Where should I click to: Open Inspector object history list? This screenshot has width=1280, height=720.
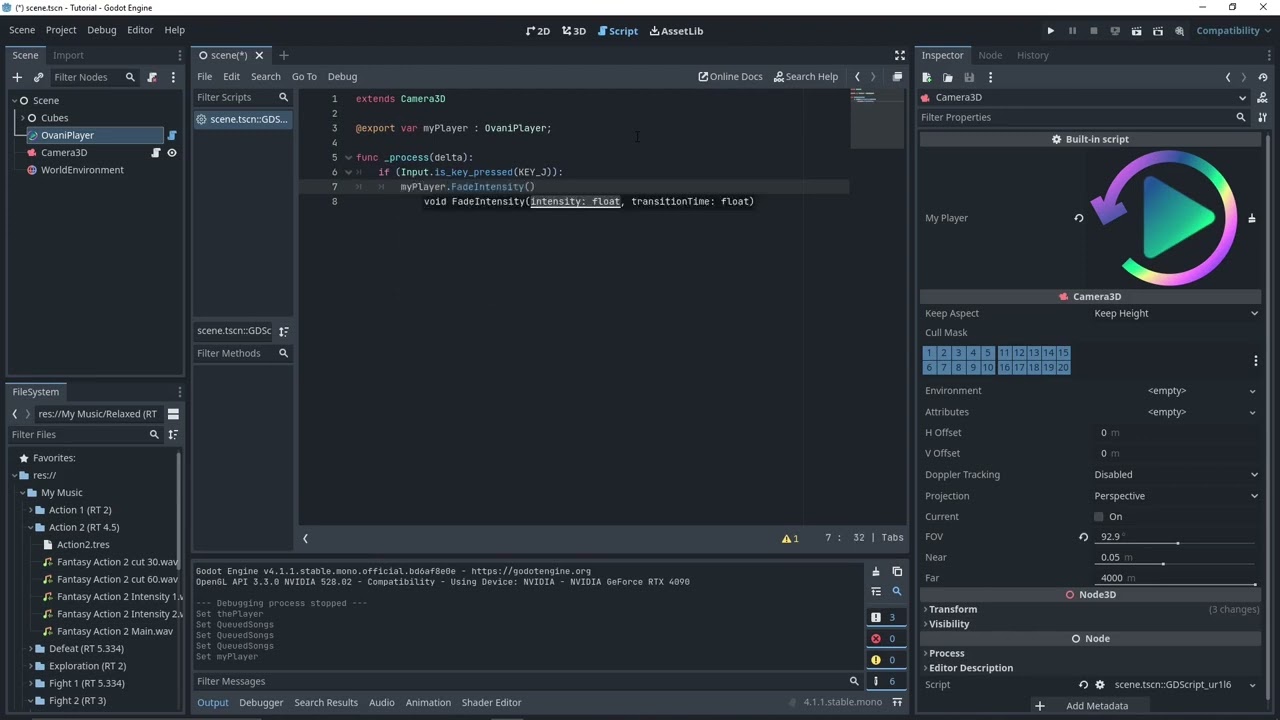click(1263, 77)
